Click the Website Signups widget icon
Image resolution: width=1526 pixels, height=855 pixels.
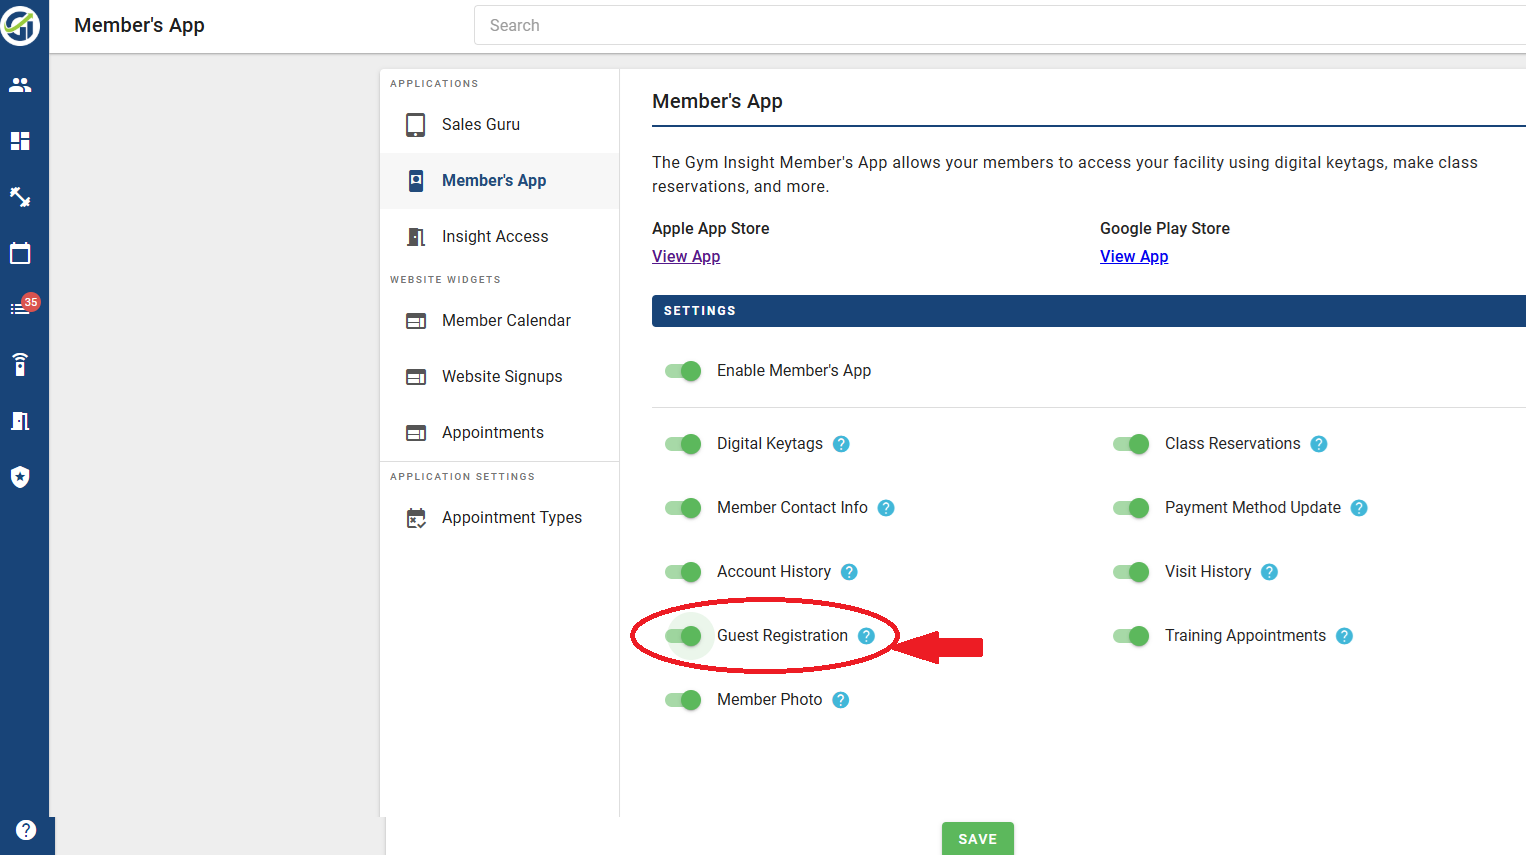pos(415,377)
